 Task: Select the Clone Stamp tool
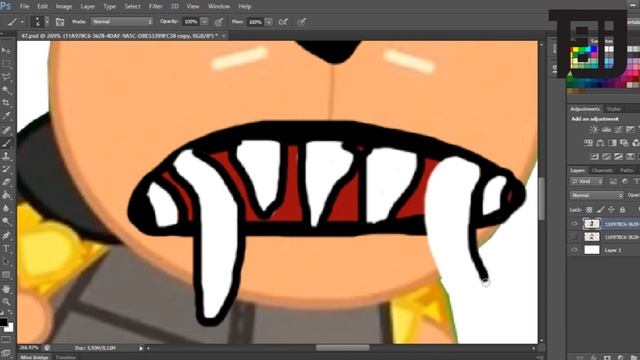(x=6, y=156)
